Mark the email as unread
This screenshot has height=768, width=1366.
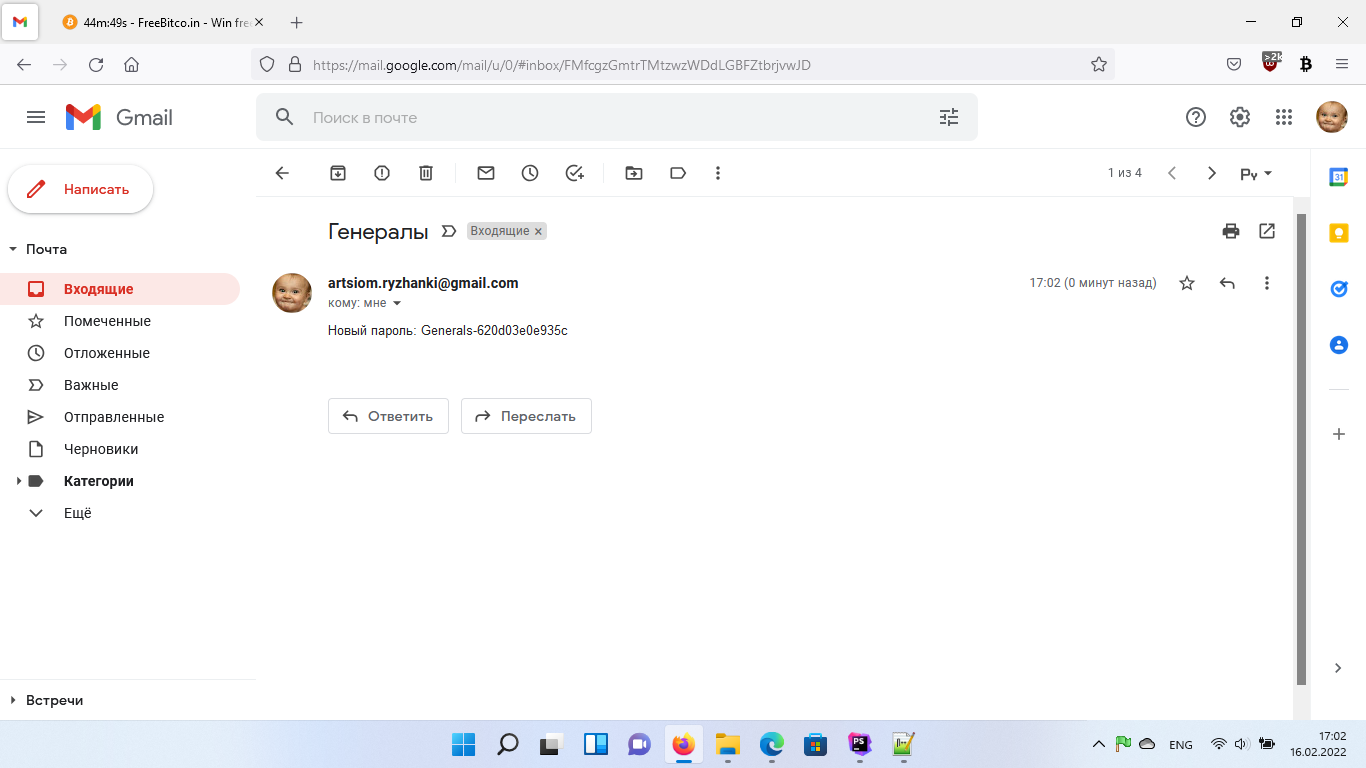coord(486,173)
